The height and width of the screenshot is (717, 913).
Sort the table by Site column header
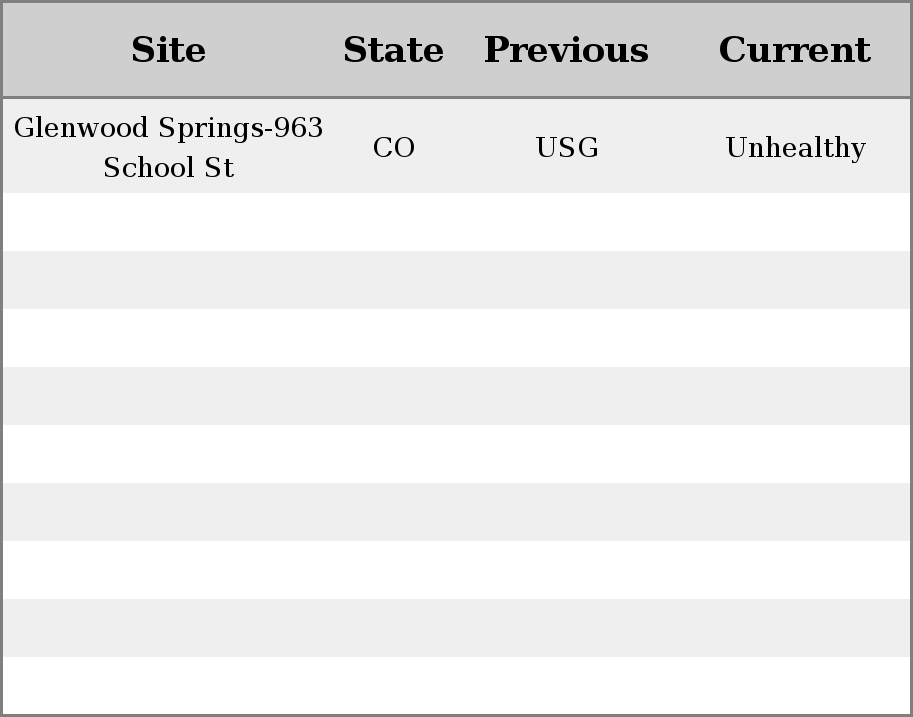click(x=168, y=50)
